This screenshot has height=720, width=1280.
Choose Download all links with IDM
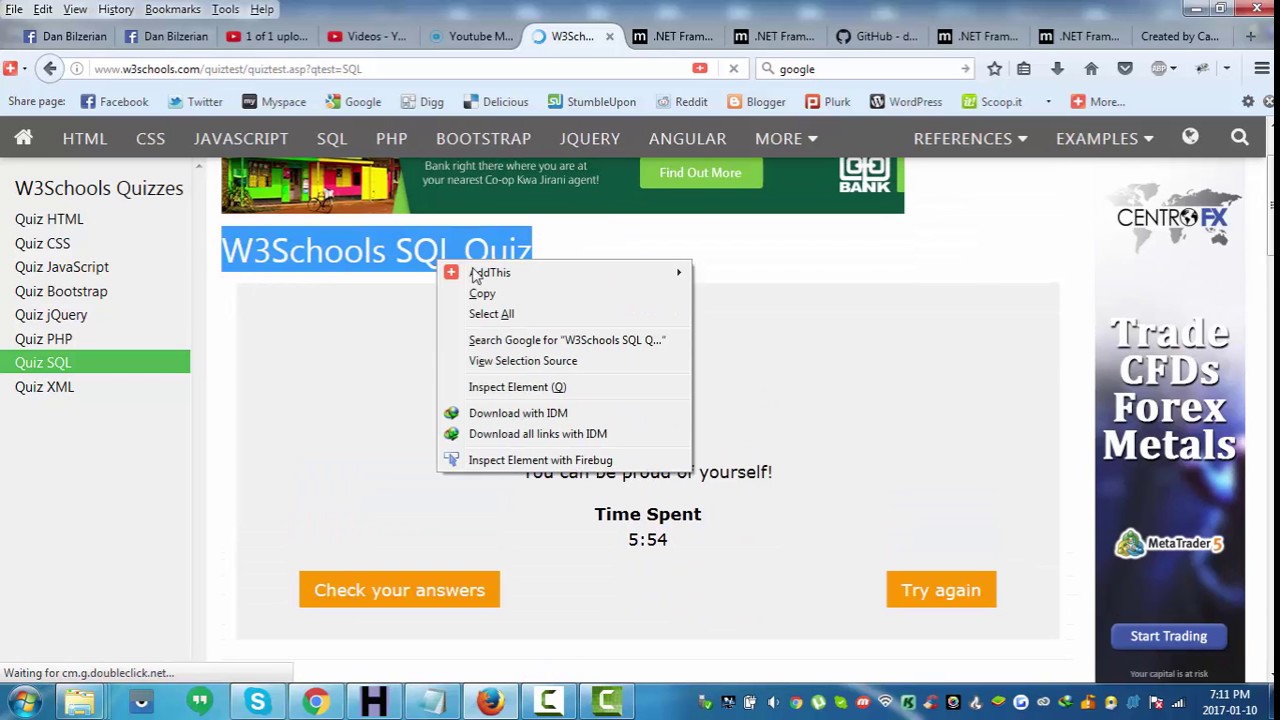[x=565, y=434]
